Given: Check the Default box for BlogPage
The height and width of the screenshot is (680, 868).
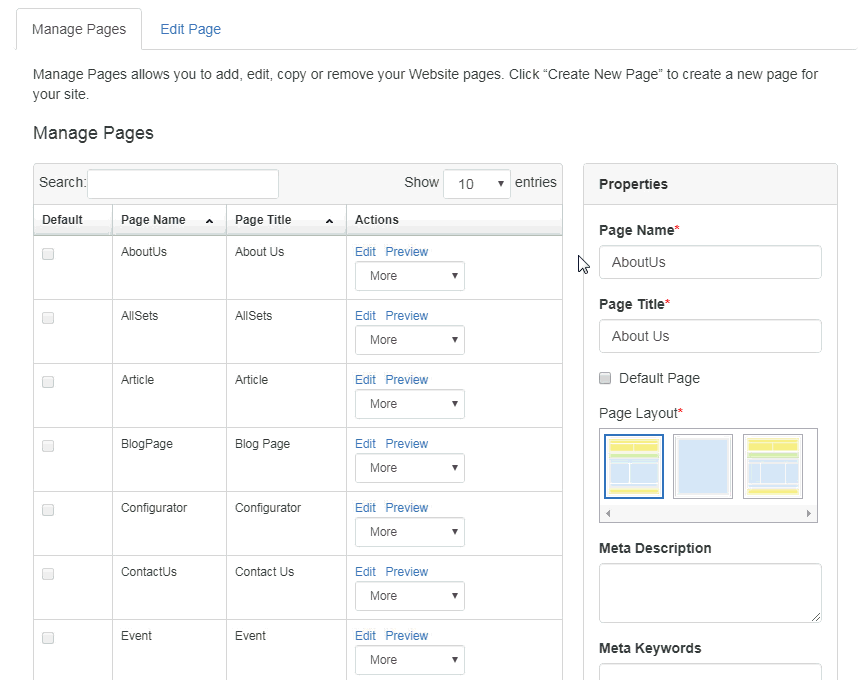Looking at the screenshot, I should coord(48,446).
